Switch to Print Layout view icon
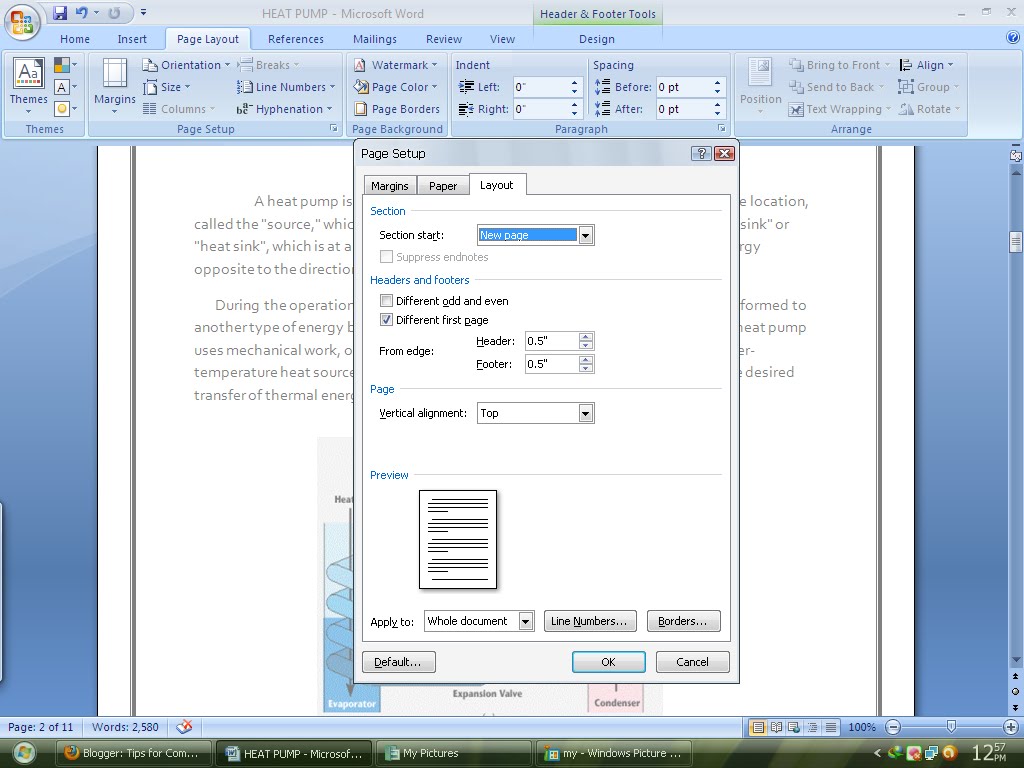 tap(758, 727)
